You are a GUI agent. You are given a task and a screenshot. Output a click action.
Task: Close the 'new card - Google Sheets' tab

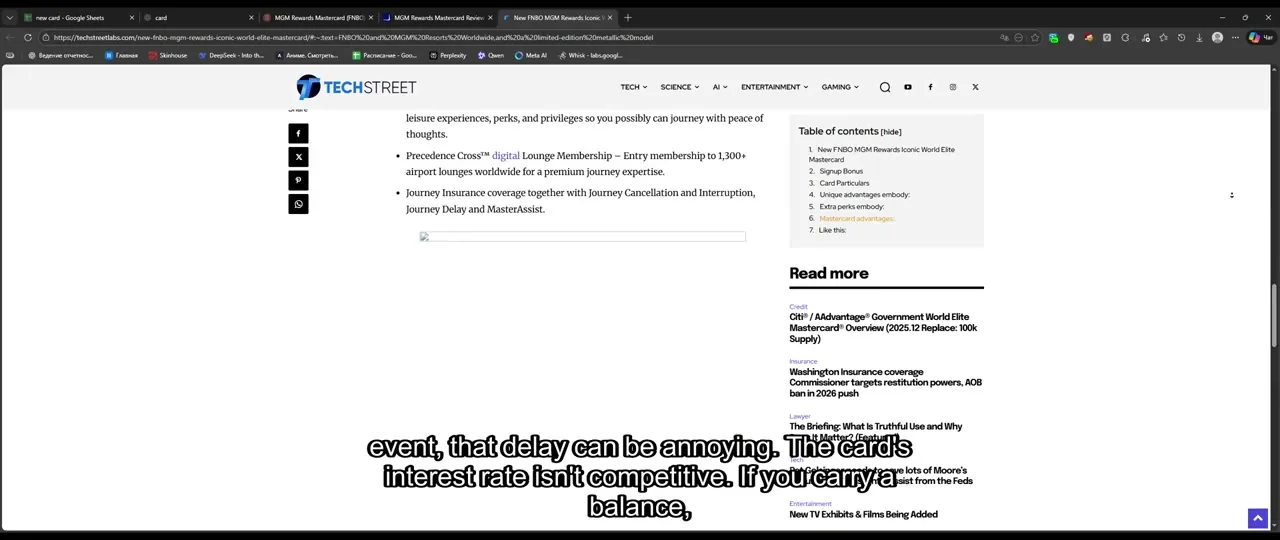(x=131, y=17)
